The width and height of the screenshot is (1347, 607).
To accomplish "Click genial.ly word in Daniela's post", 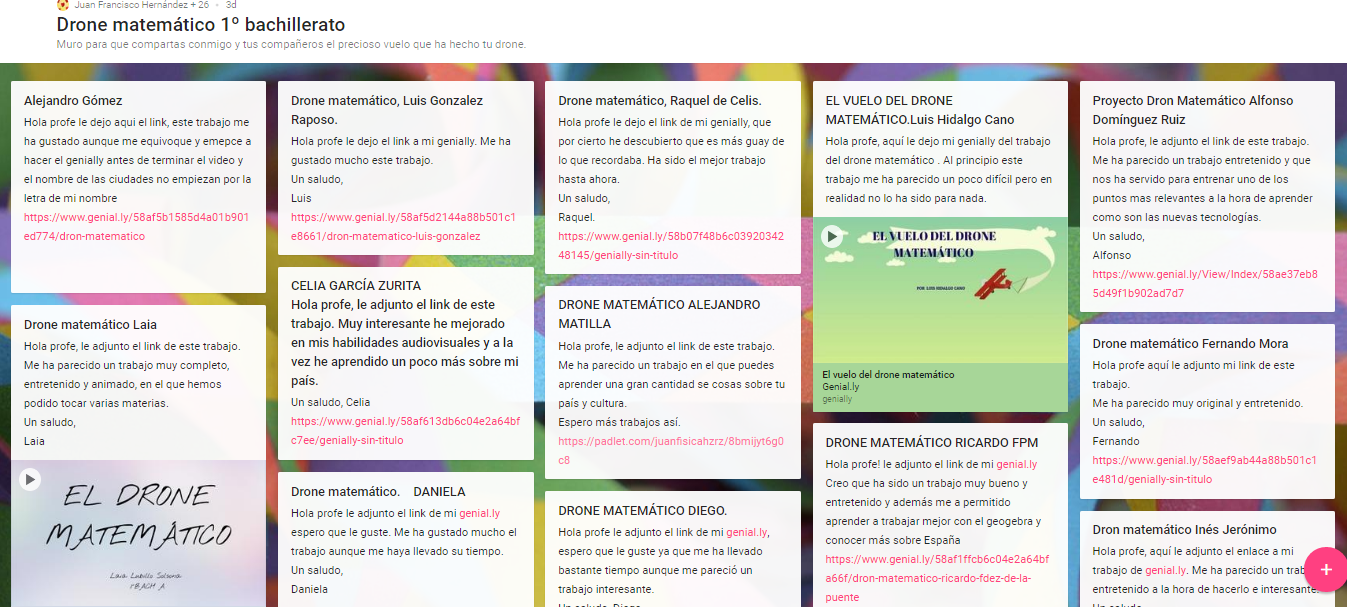I will tap(479, 513).
